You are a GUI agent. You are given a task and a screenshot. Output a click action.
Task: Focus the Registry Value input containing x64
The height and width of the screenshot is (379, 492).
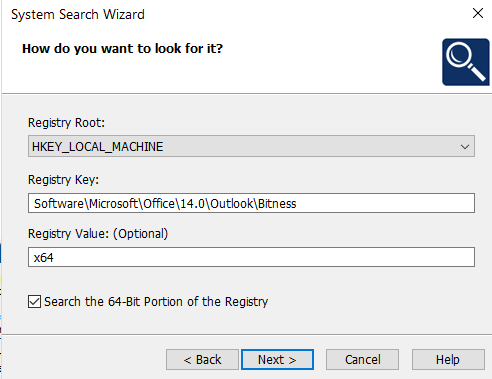point(251,257)
